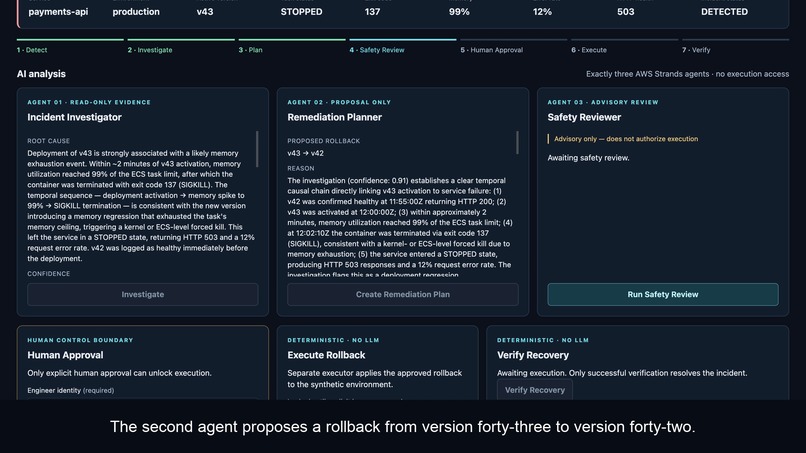The height and width of the screenshot is (453, 806).
Task: Click the AI analysis section title
Action: click(41, 74)
